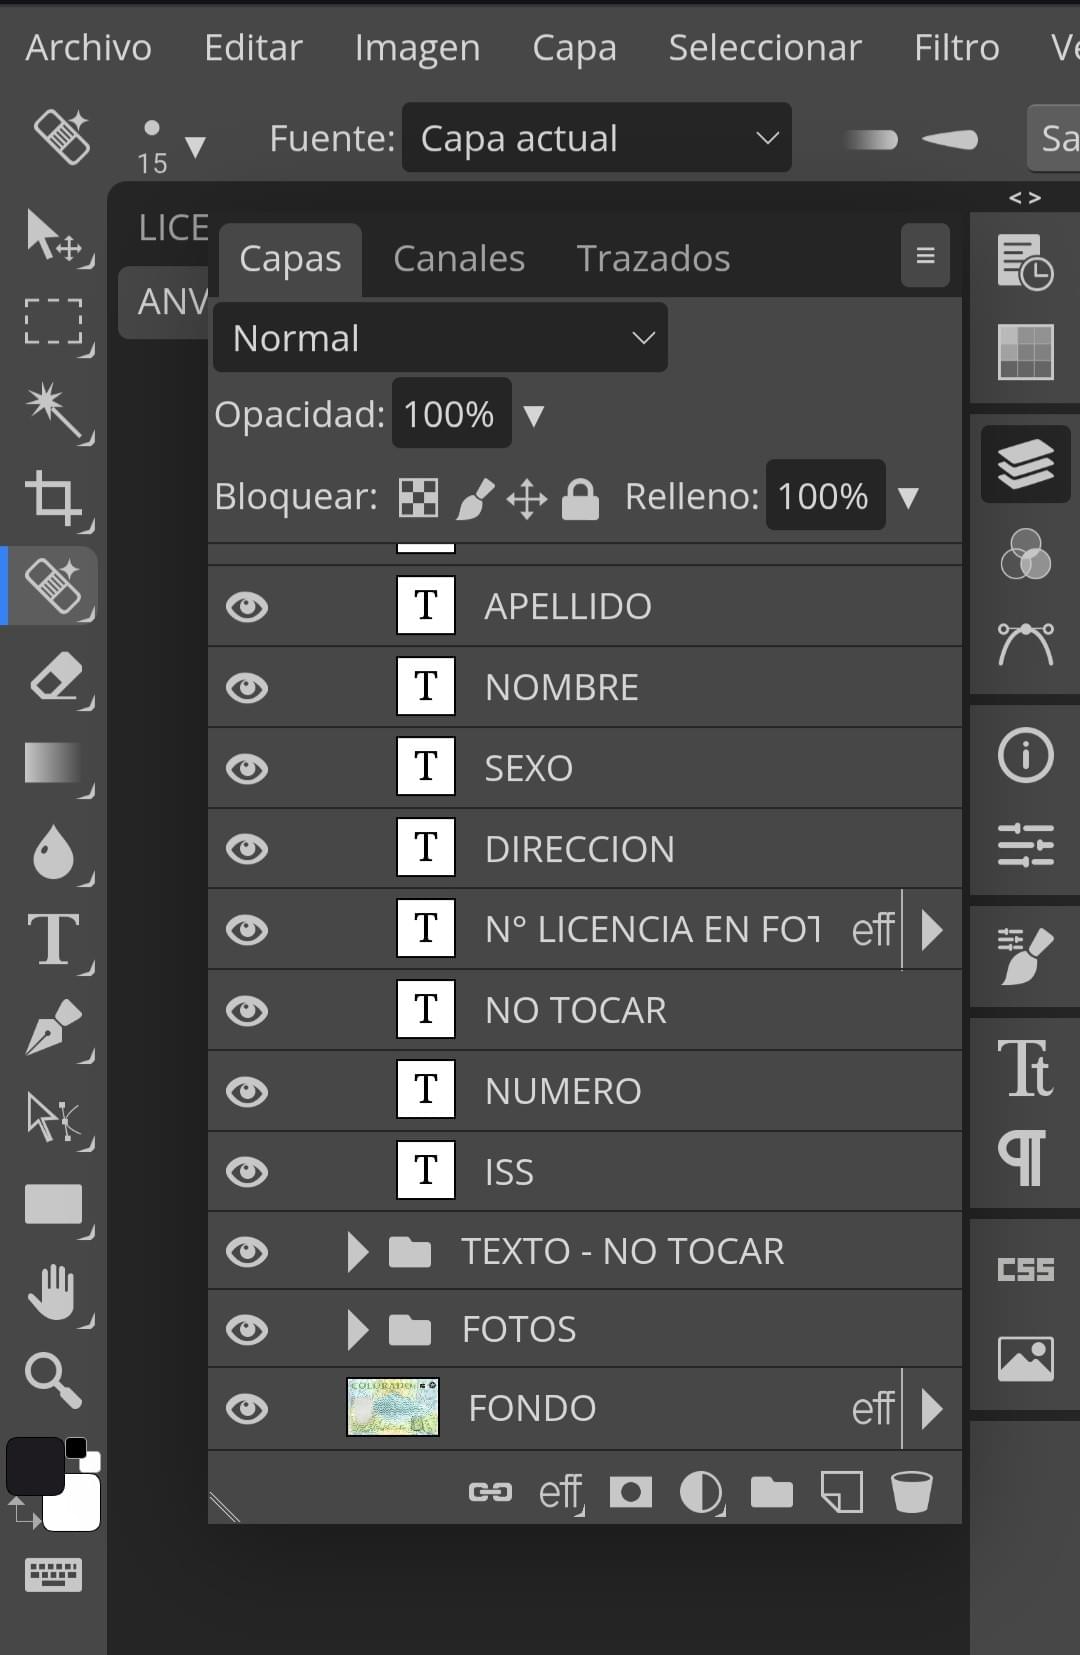Click the add raster mask icon
This screenshot has height=1655, width=1080.
[x=631, y=1492]
